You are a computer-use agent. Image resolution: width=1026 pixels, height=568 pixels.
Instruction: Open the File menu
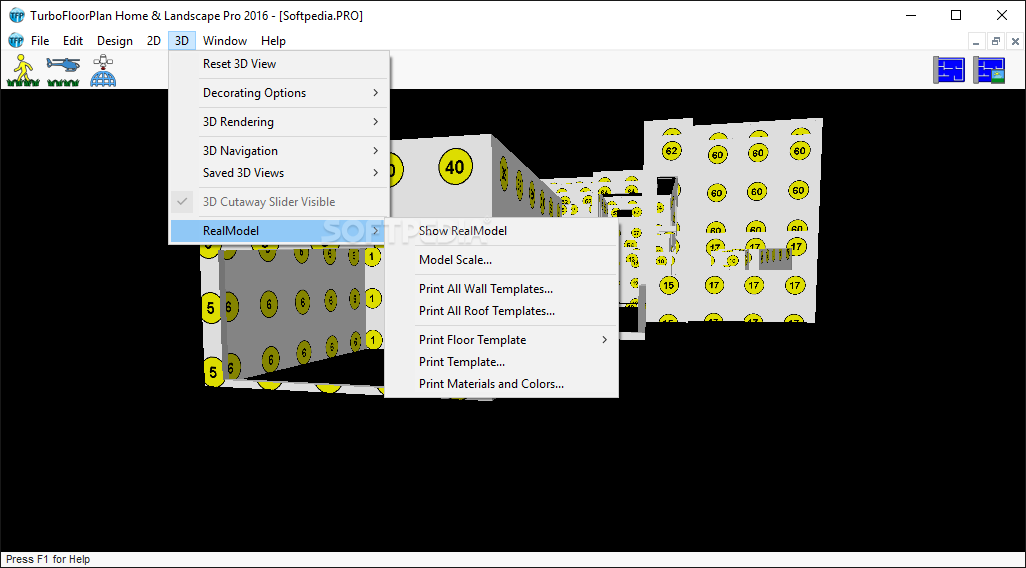click(40, 41)
